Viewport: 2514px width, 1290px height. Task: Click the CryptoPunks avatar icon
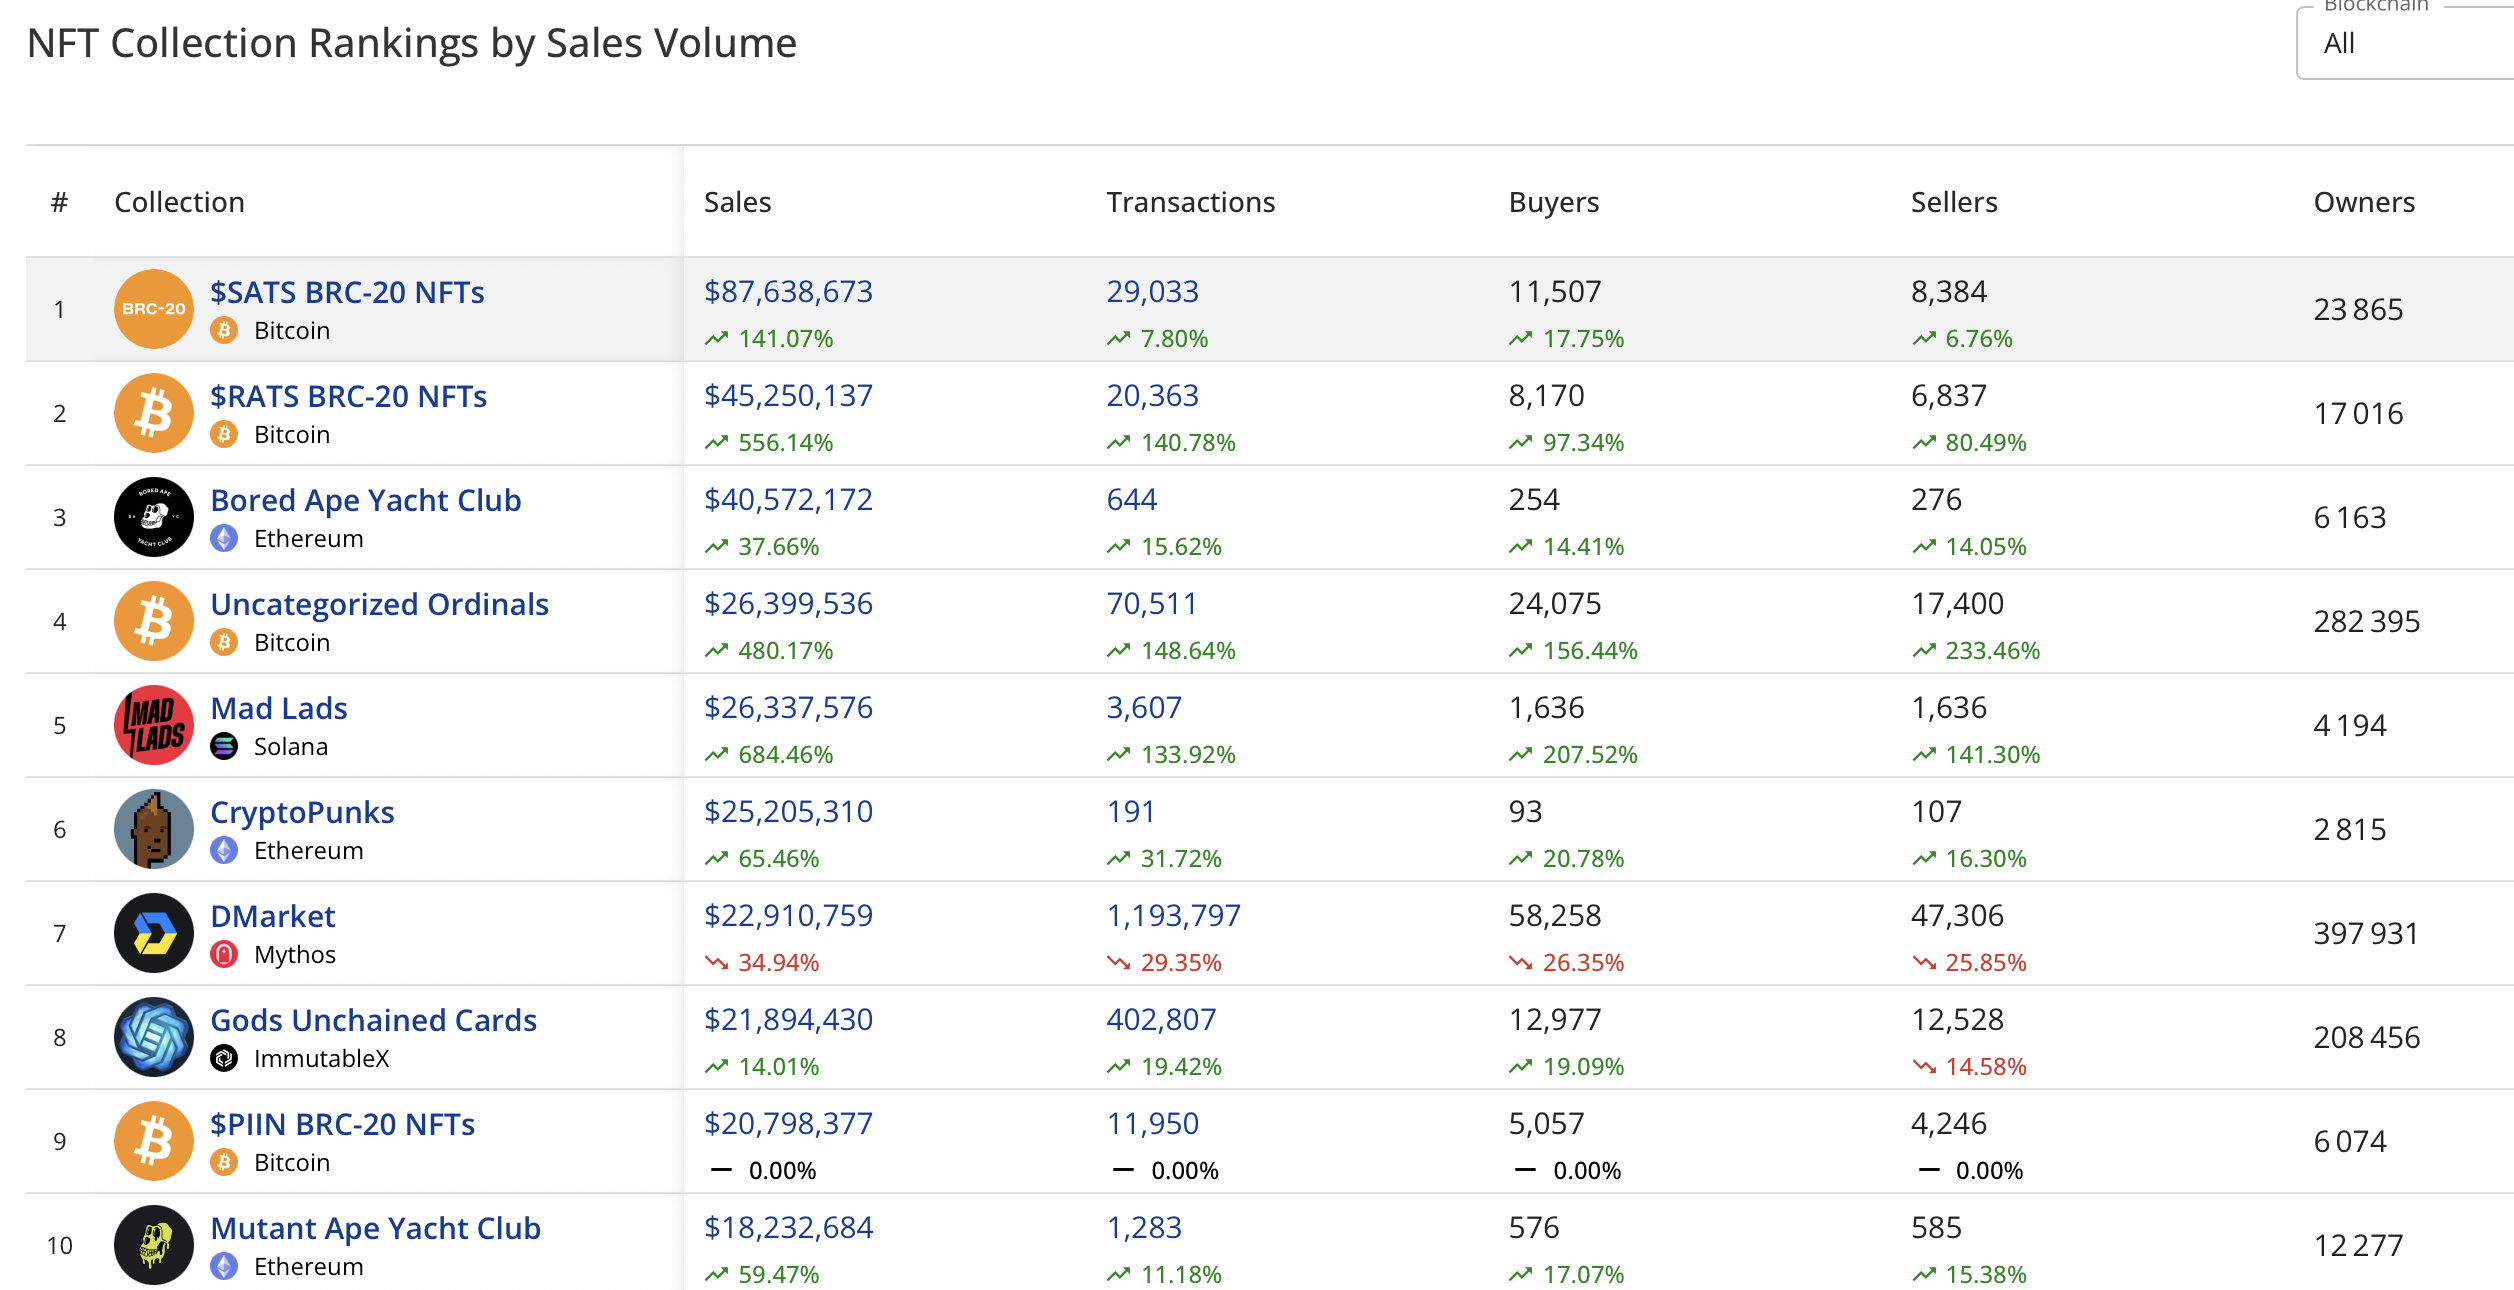pyautogui.click(x=153, y=829)
